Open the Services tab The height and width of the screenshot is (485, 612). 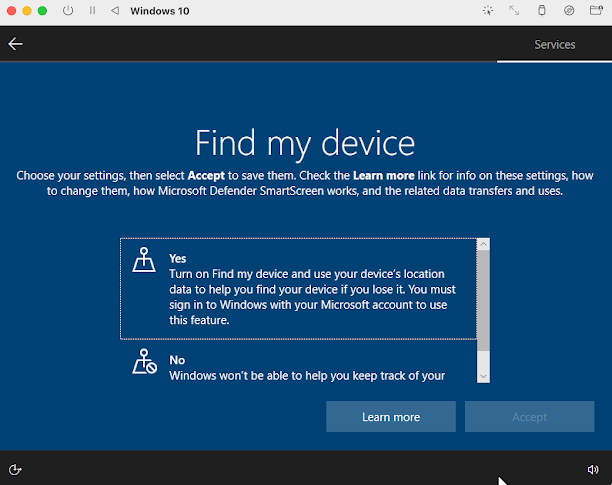(x=554, y=44)
